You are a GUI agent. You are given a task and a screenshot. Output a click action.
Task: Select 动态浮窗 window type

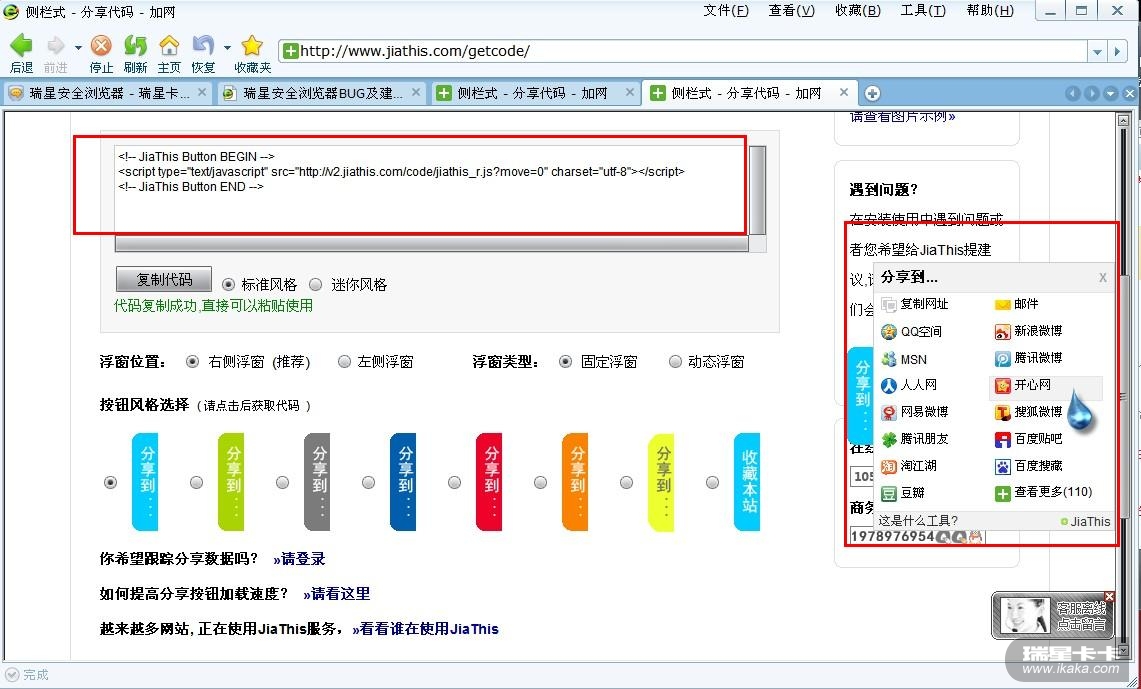tap(675, 362)
